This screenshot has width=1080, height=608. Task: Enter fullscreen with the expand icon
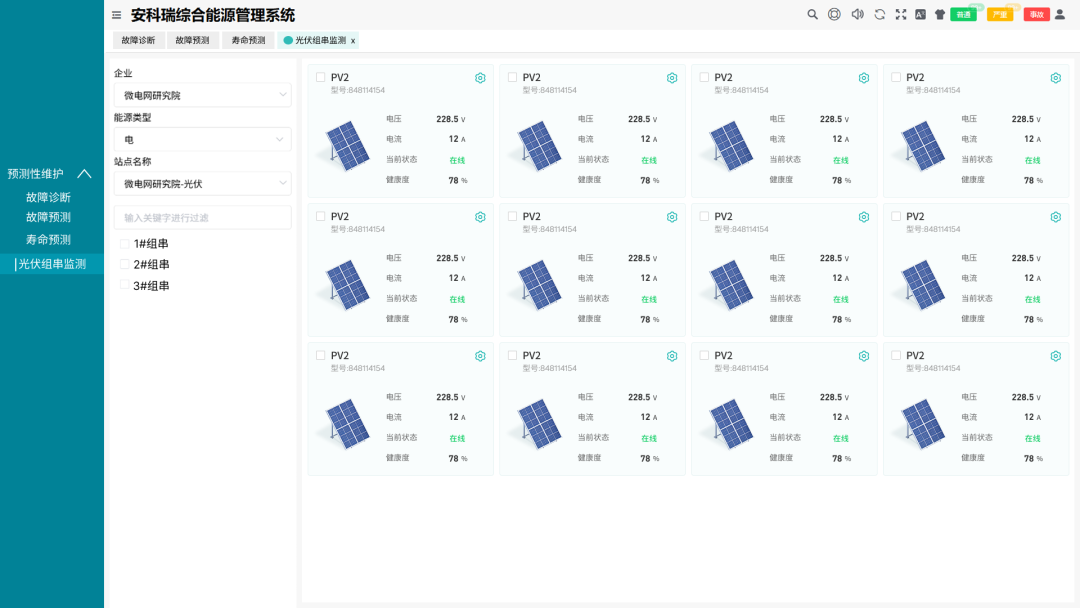click(901, 14)
